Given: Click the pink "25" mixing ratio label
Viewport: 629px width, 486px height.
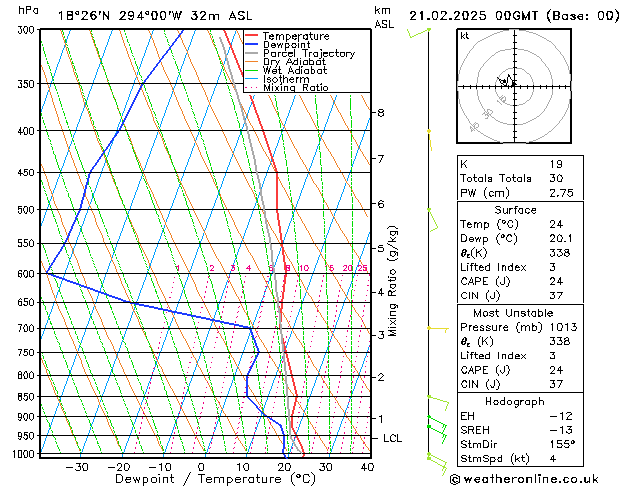Looking at the screenshot, I should (x=362, y=268).
